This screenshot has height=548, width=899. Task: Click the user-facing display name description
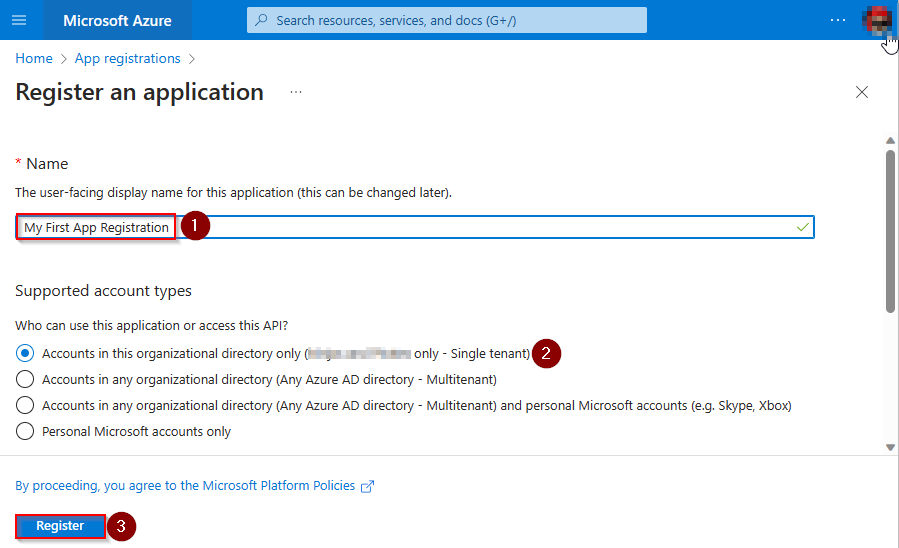click(x=233, y=193)
